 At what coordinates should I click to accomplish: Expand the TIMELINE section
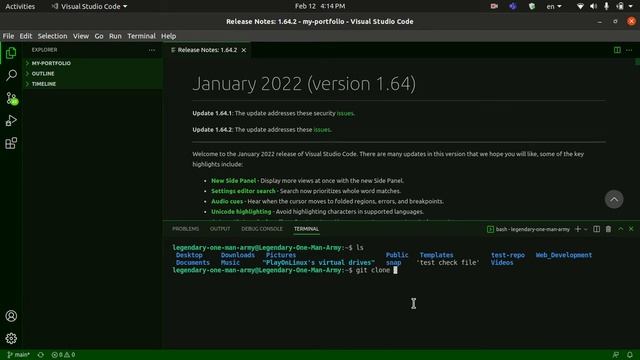click(93, 84)
